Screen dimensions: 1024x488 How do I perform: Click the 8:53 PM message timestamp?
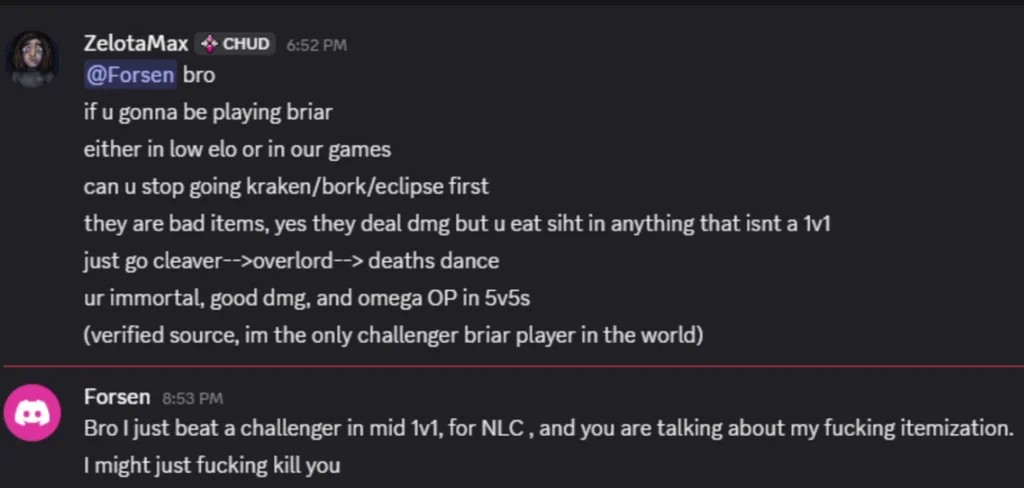click(x=193, y=398)
